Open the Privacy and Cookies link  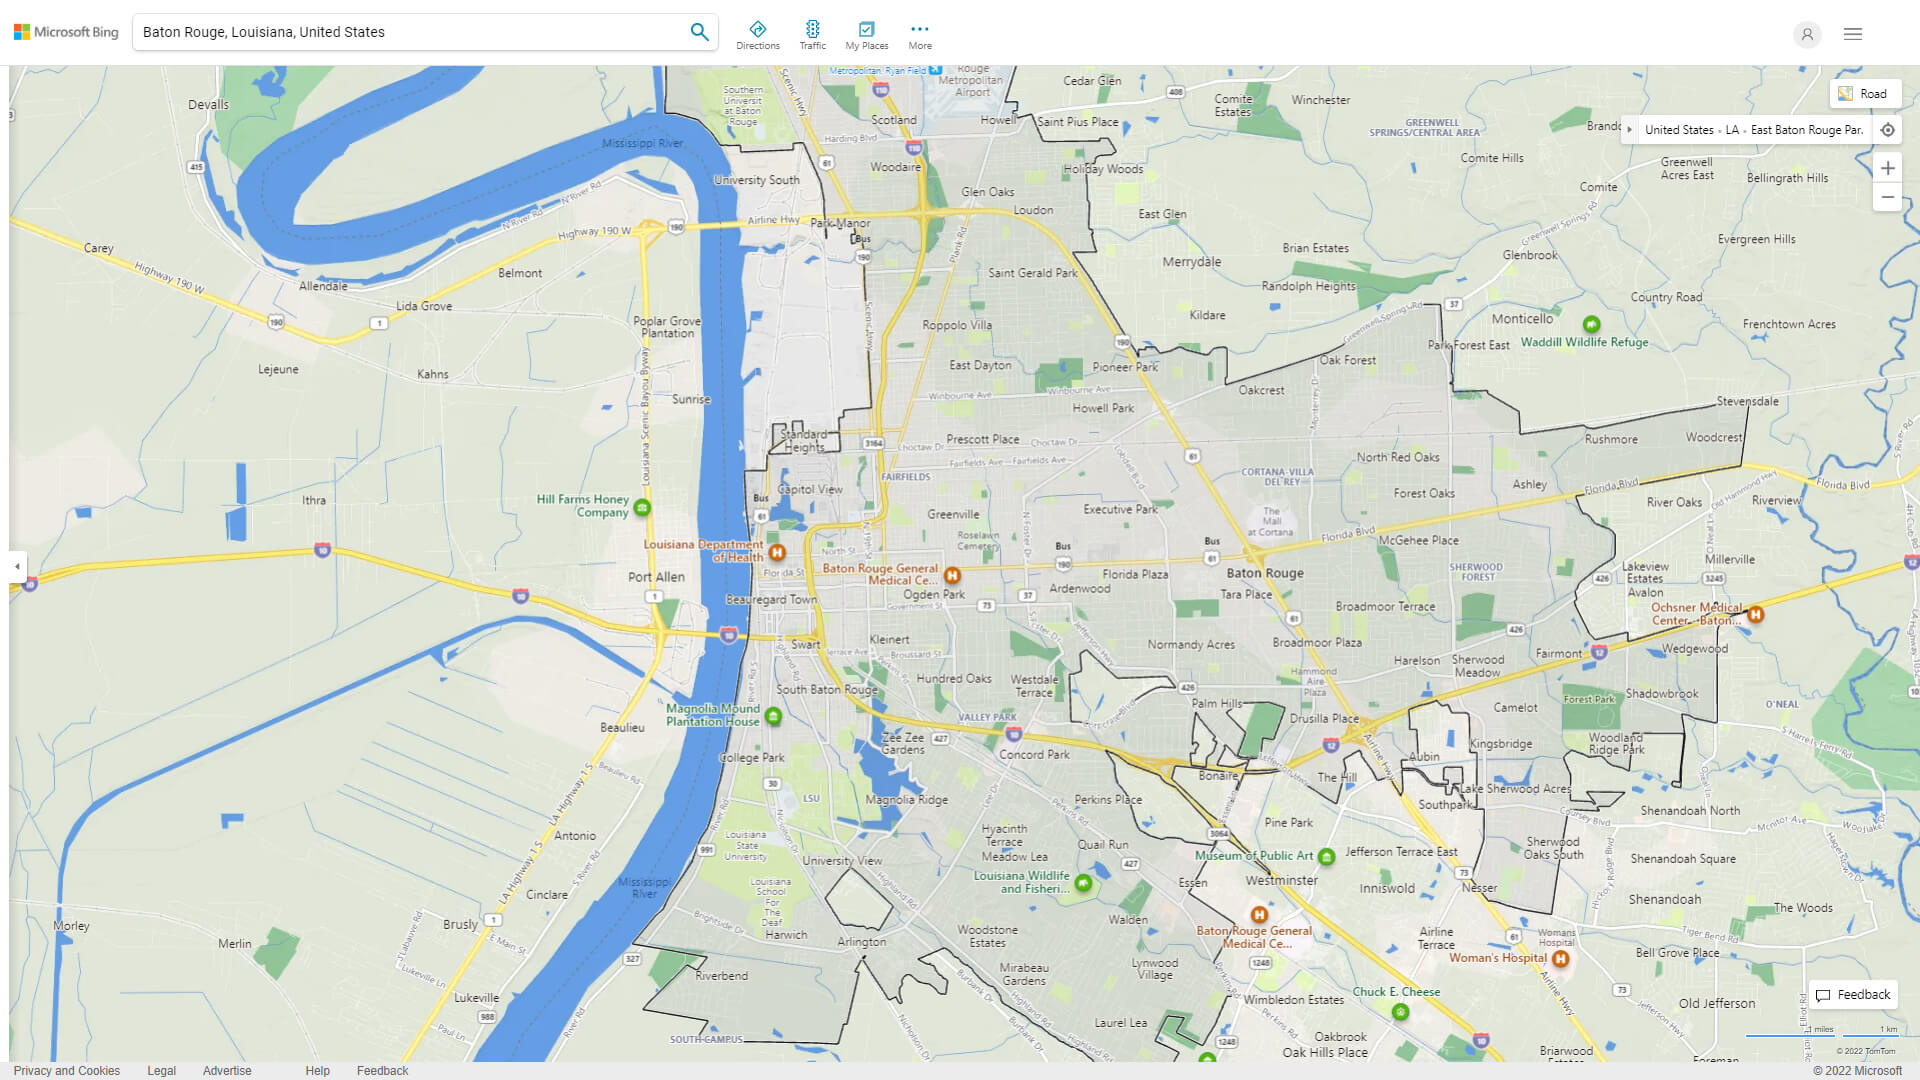[x=66, y=1070]
